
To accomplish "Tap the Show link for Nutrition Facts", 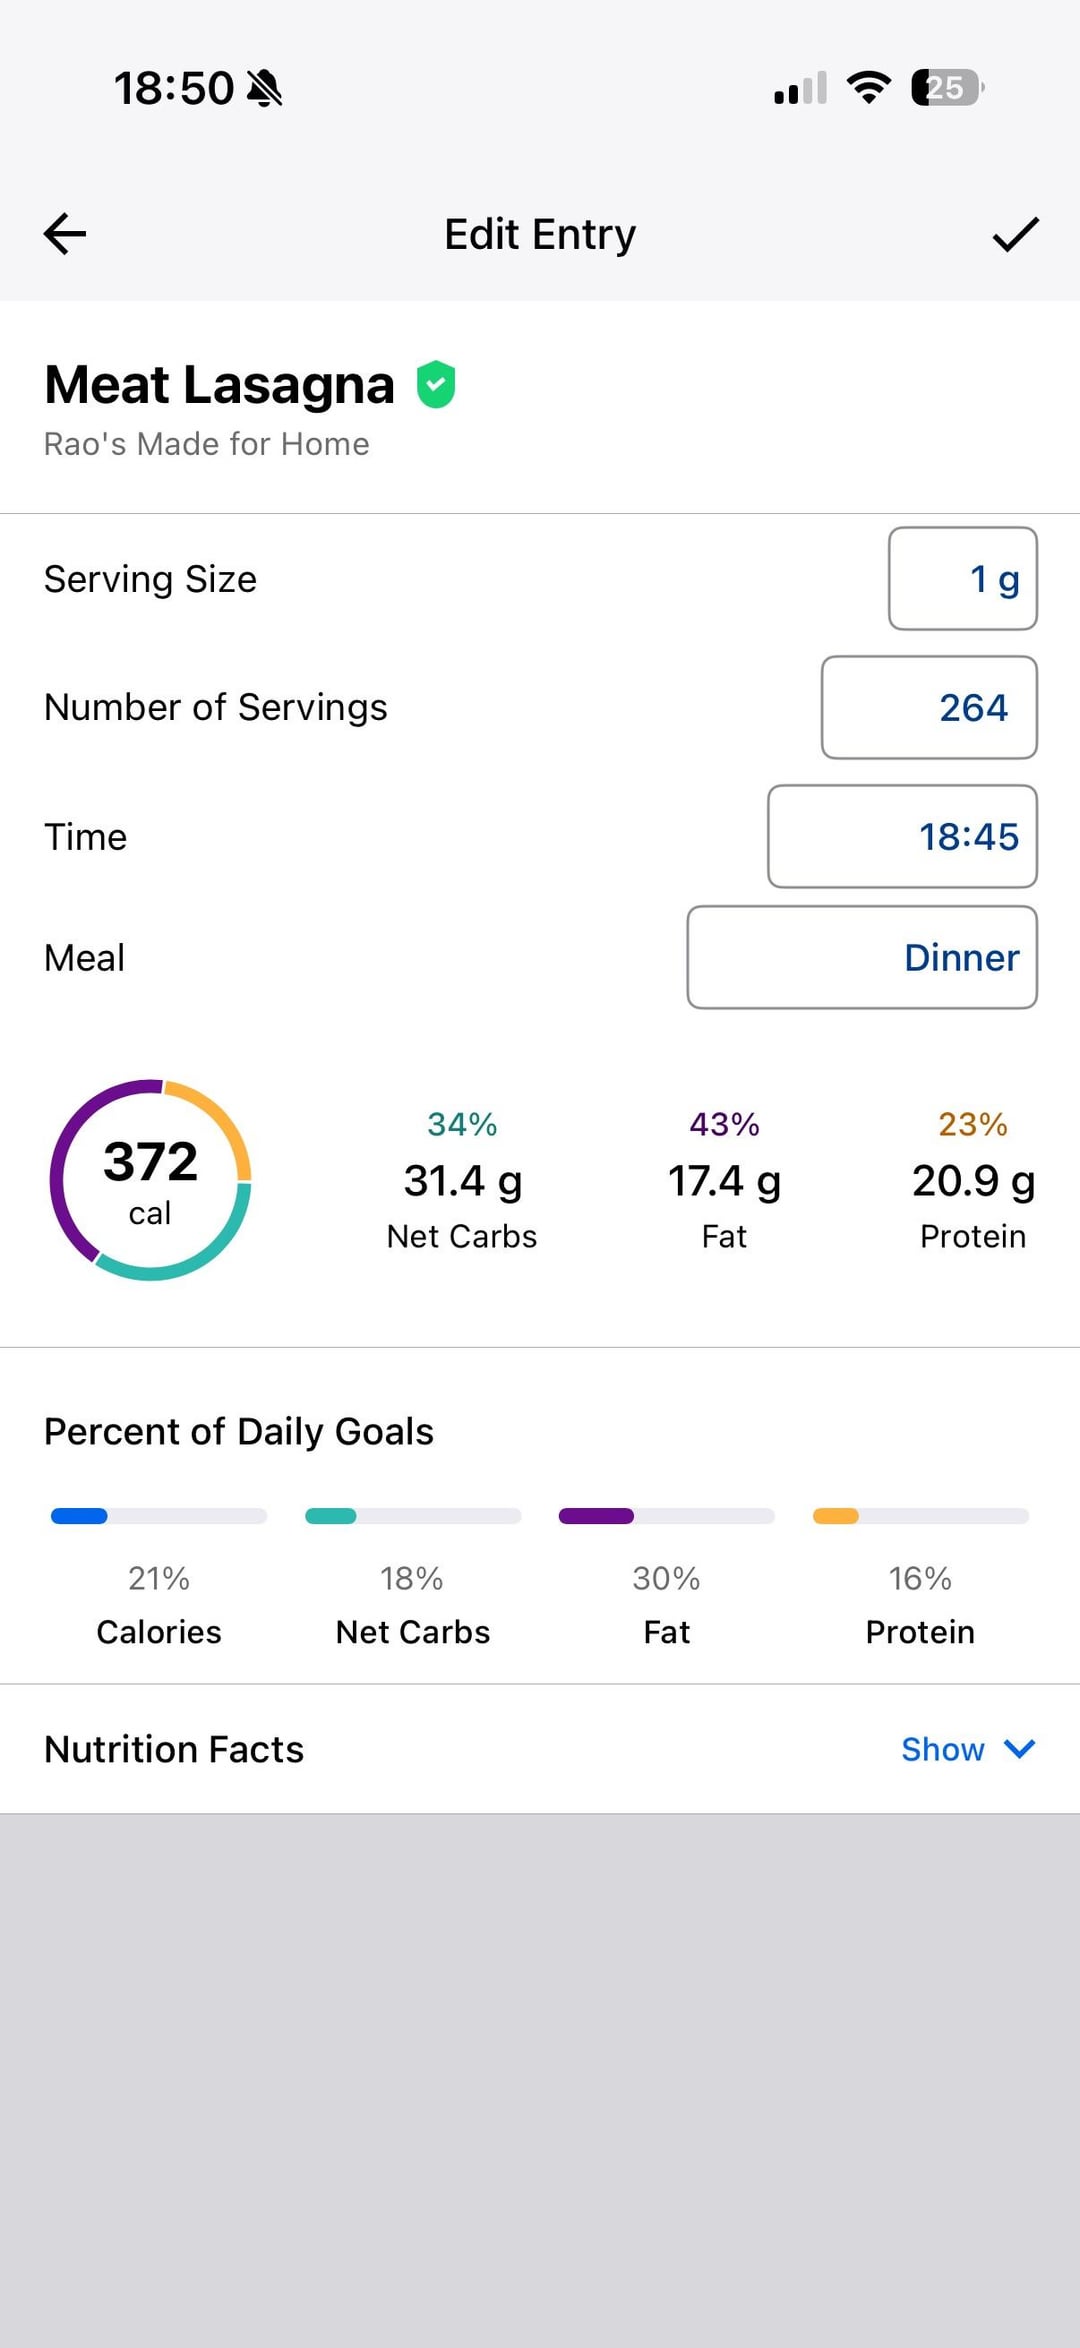I will tap(942, 1749).
